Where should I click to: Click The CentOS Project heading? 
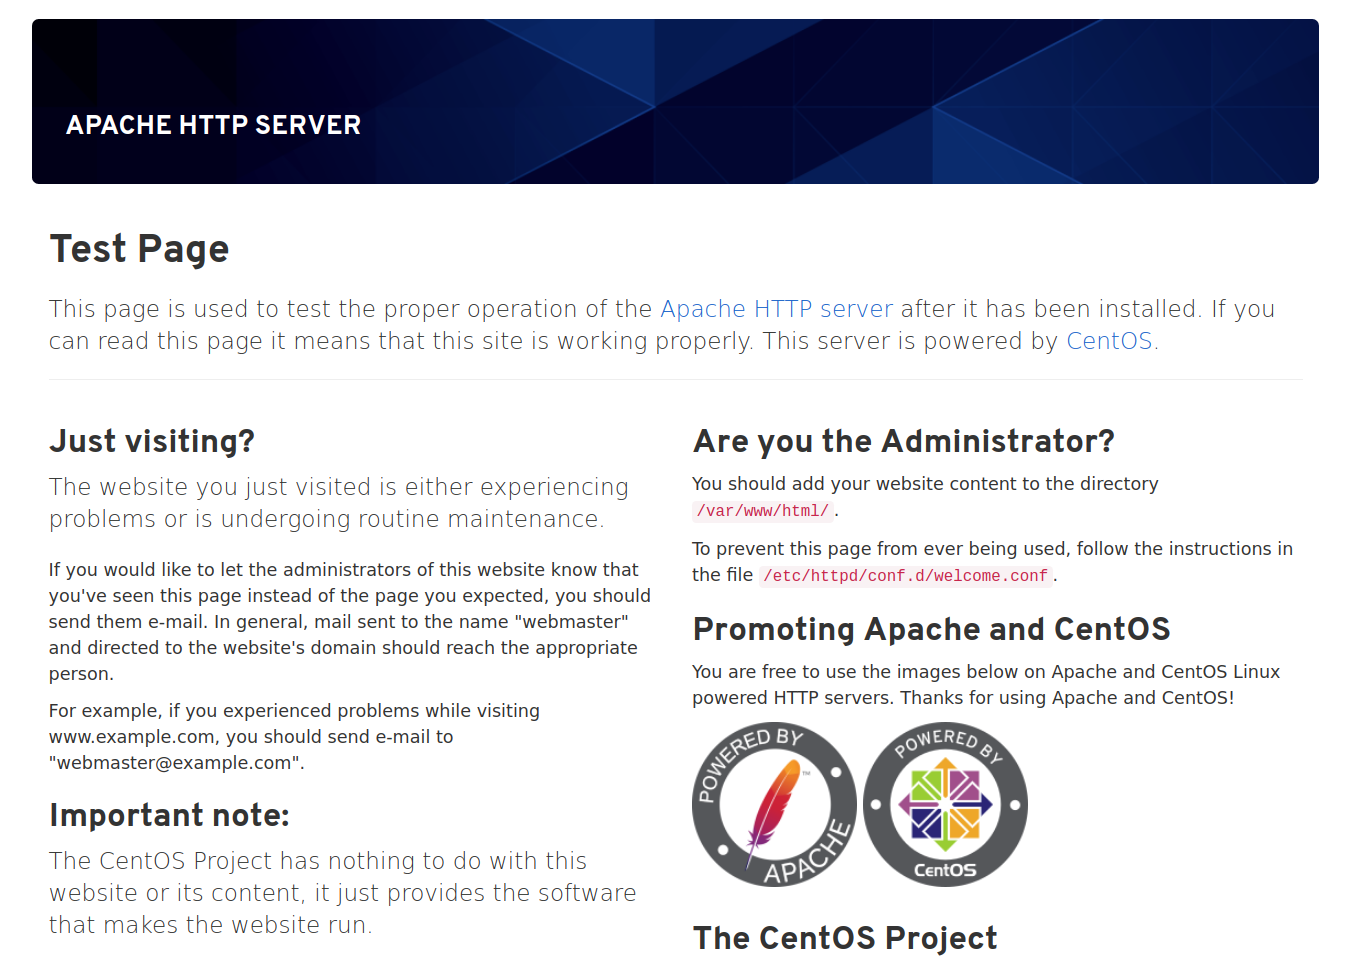pyautogui.click(x=845, y=938)
